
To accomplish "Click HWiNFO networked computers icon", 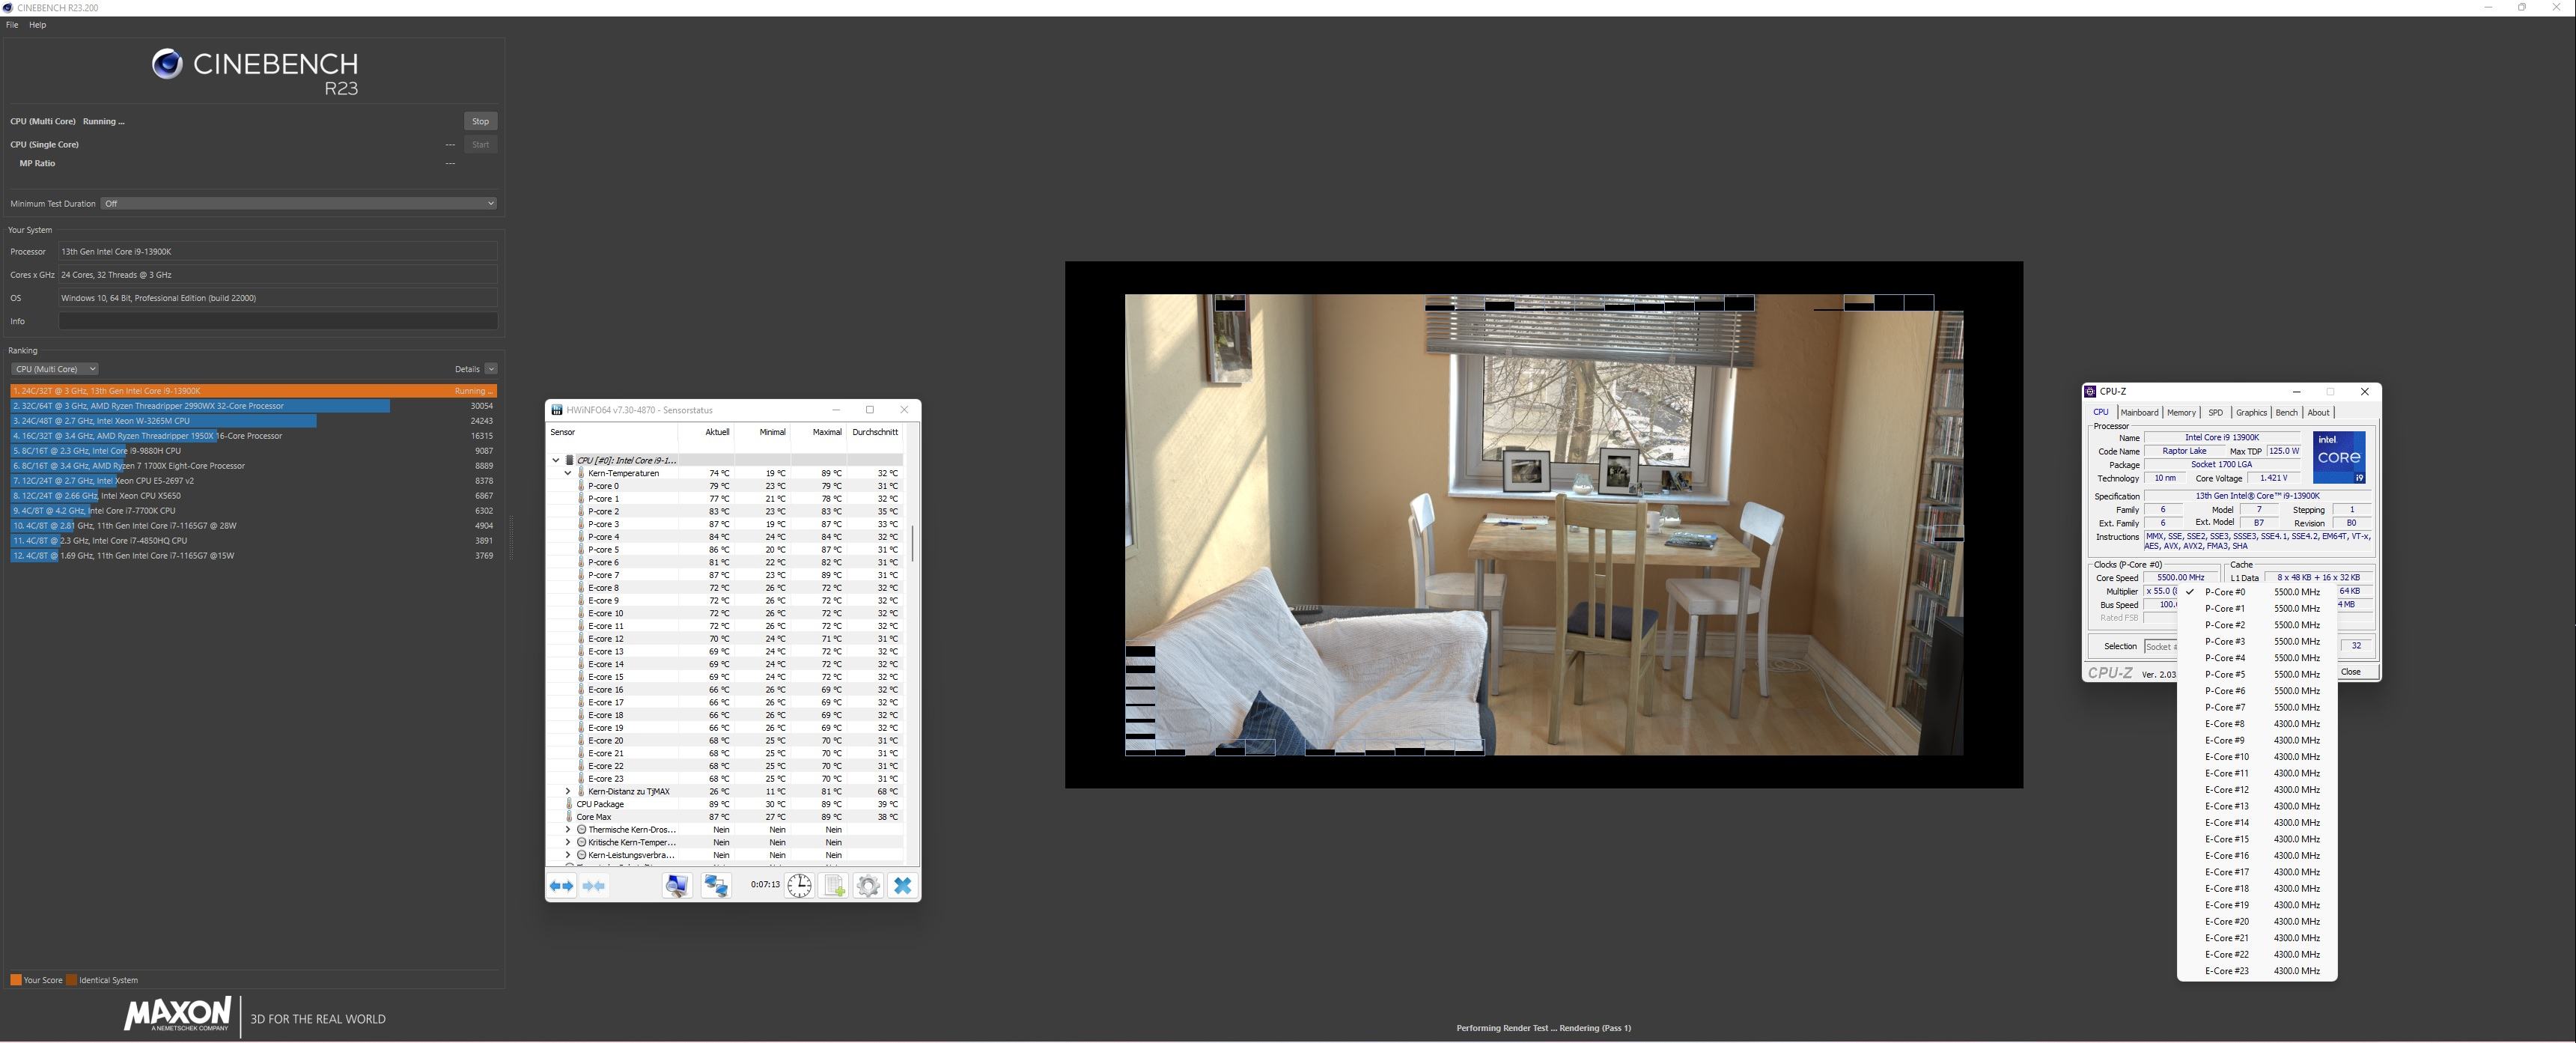I will click(x=716, y=886).
